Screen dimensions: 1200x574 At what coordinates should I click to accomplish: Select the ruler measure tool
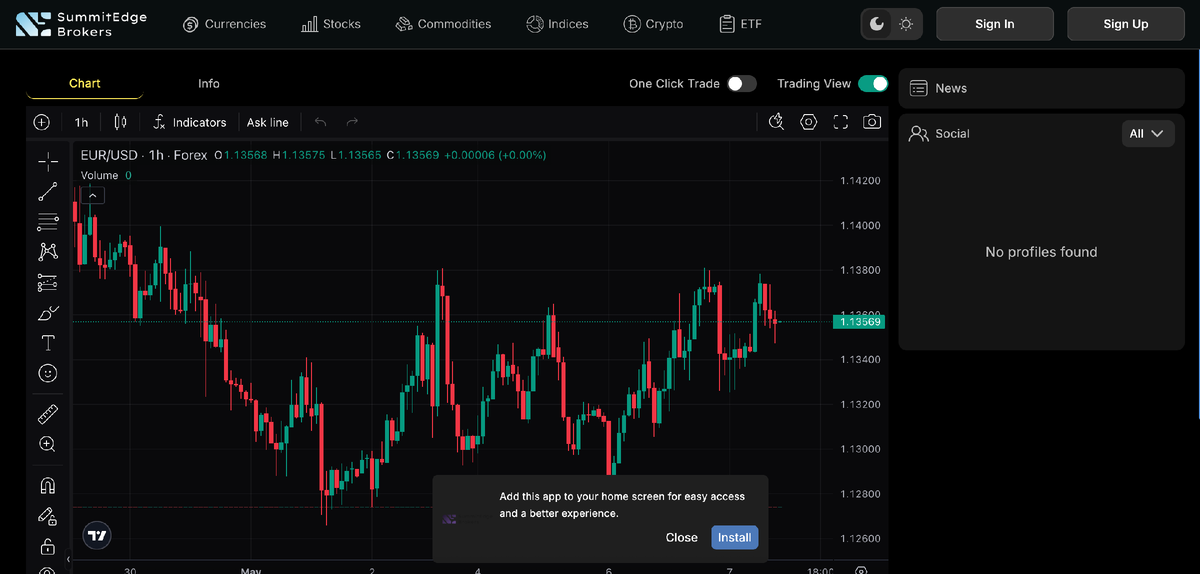click(x=47, y=414)
